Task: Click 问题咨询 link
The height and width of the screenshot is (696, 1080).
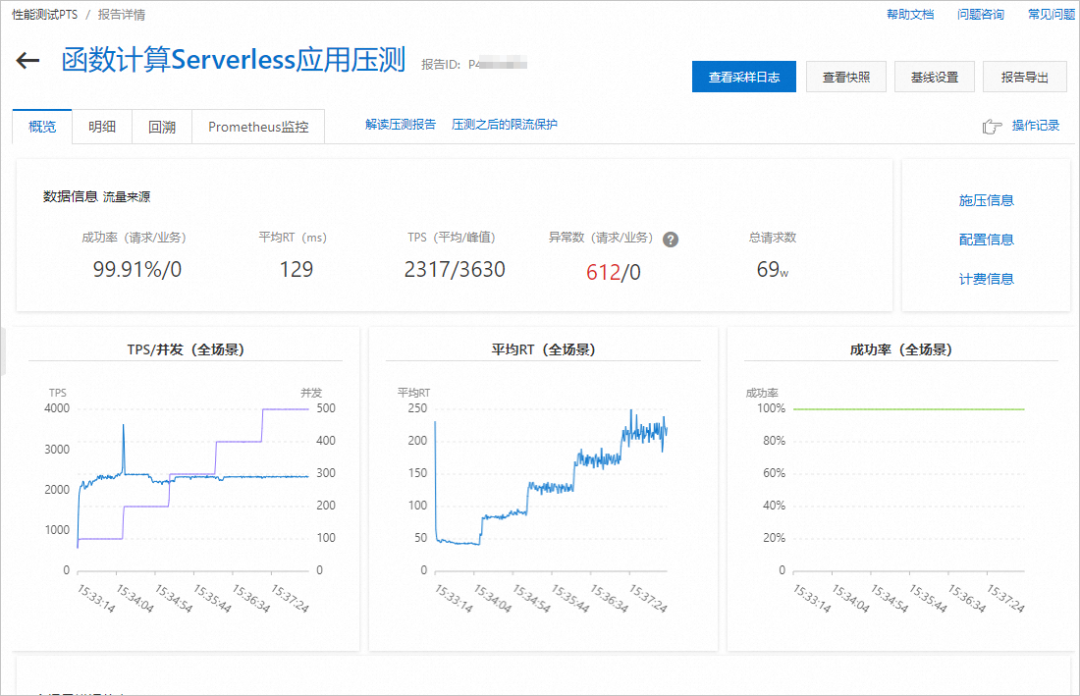Action: tap(980, 14)
